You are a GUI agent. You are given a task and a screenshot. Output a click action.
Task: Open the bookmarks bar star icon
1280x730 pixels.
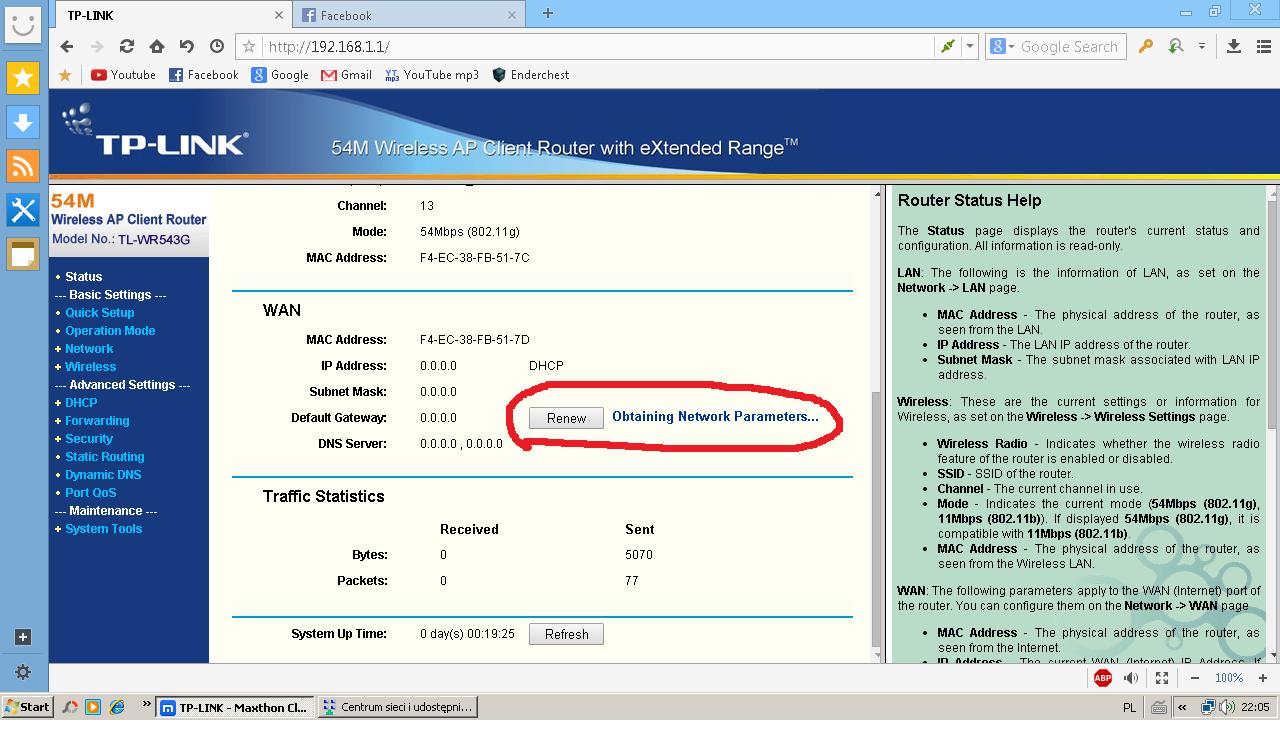pos(65,75)
